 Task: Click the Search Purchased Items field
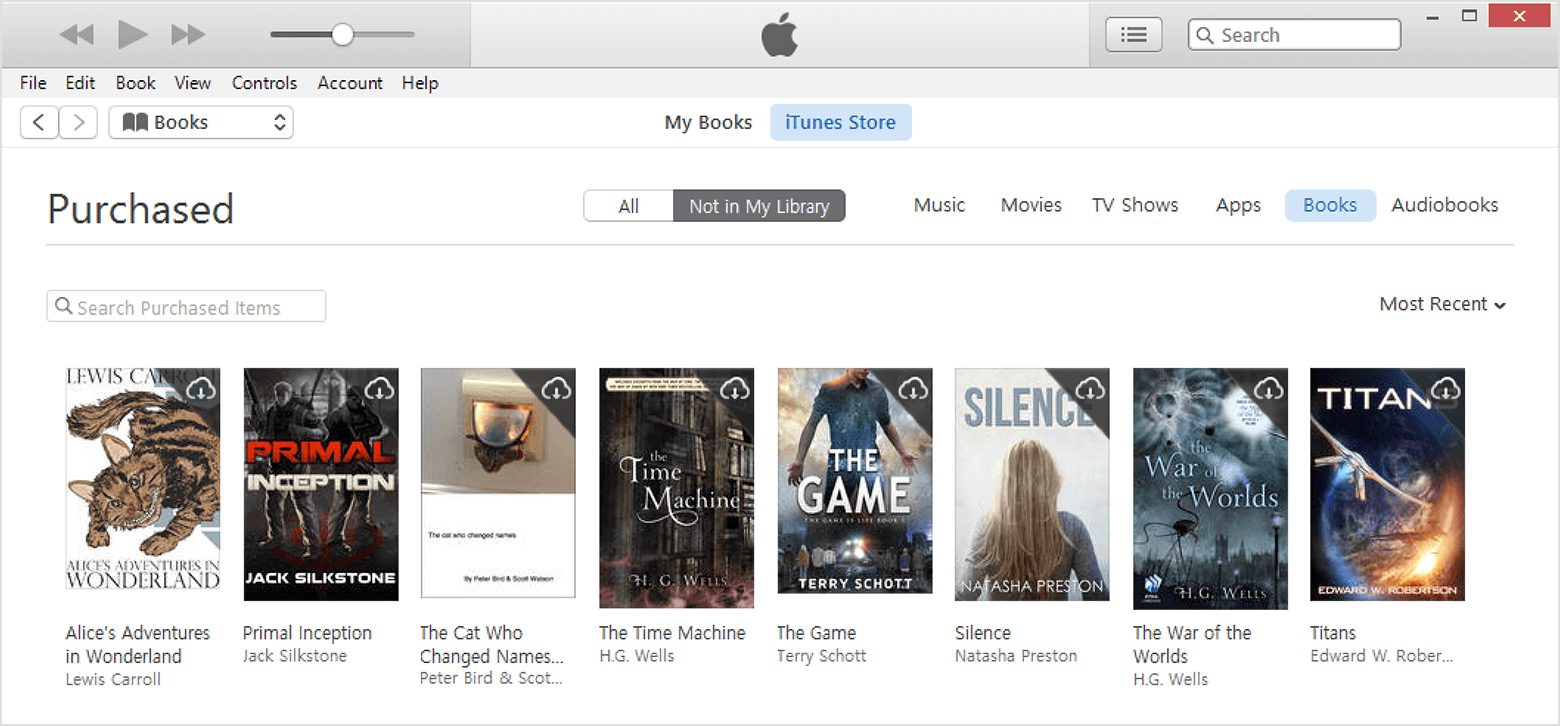click(x=186, y=307)
